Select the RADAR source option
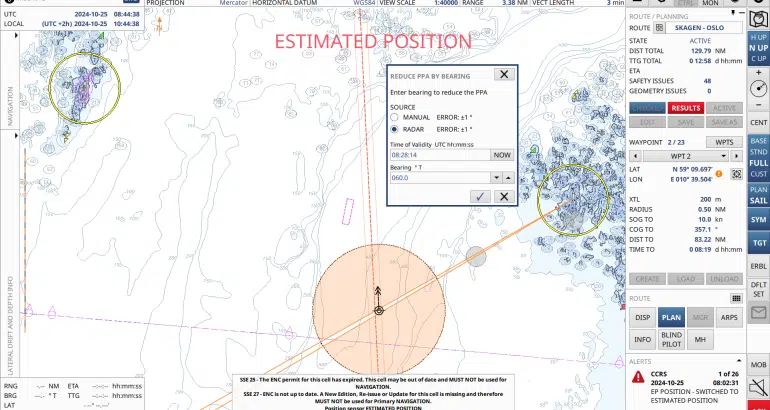Viewport: 770px width, 410px height. click(x=394, y=129)
